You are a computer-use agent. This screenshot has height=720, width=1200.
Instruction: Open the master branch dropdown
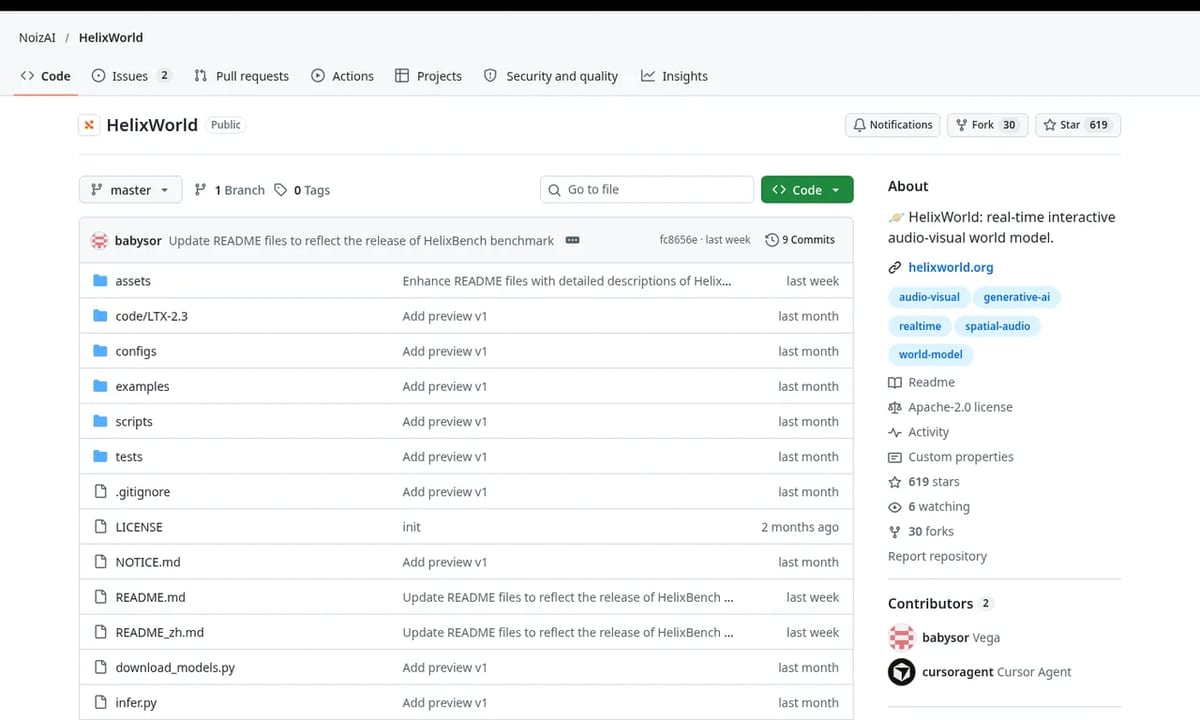click(130, 190)
